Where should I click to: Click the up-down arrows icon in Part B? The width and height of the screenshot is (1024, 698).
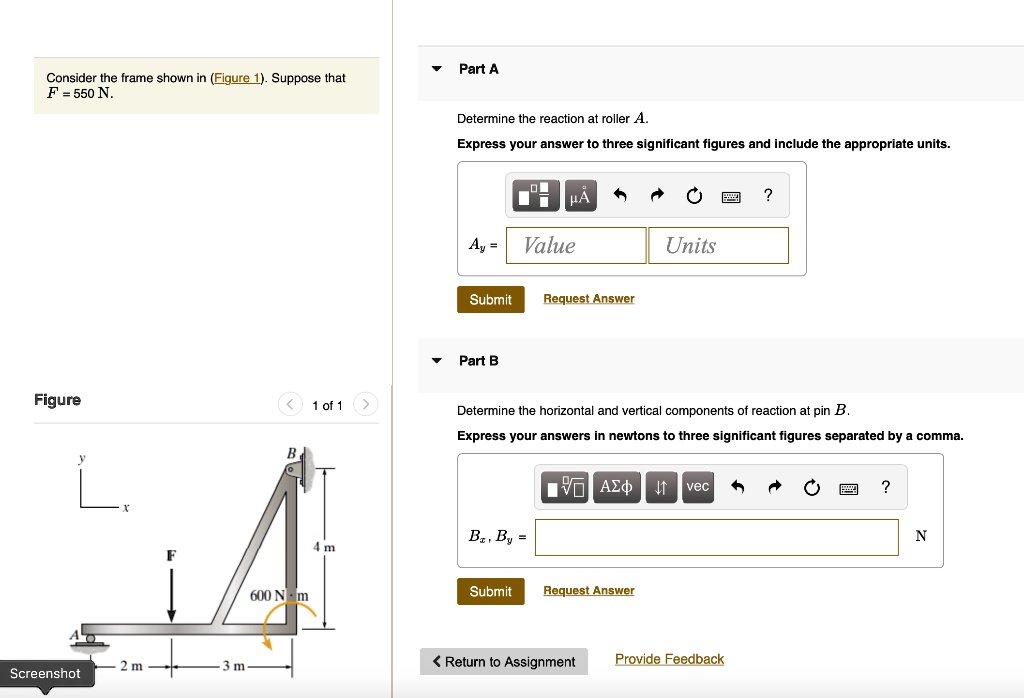coord(660,487)
